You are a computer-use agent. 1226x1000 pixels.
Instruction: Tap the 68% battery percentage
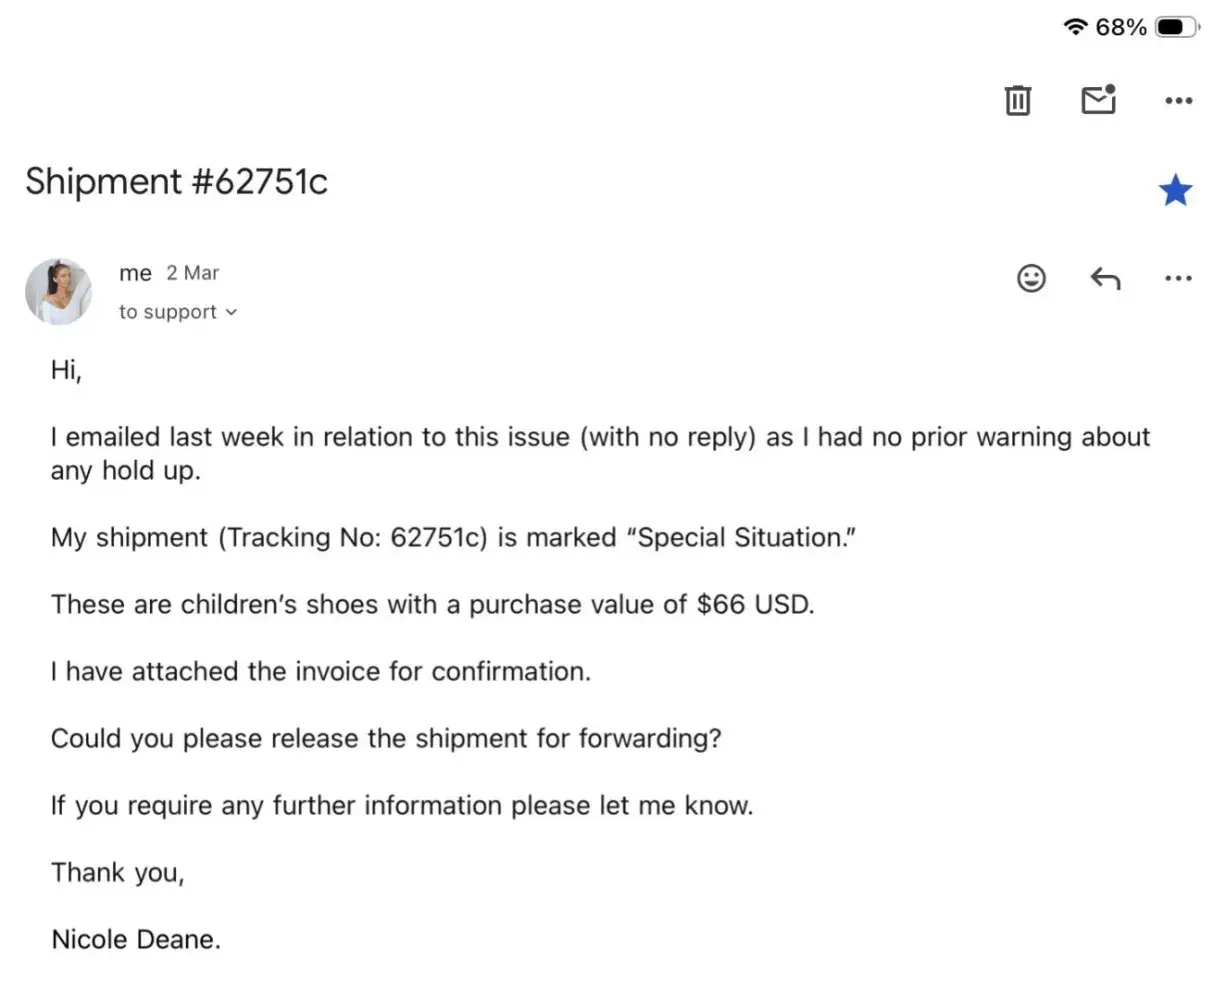point(1121,27)
